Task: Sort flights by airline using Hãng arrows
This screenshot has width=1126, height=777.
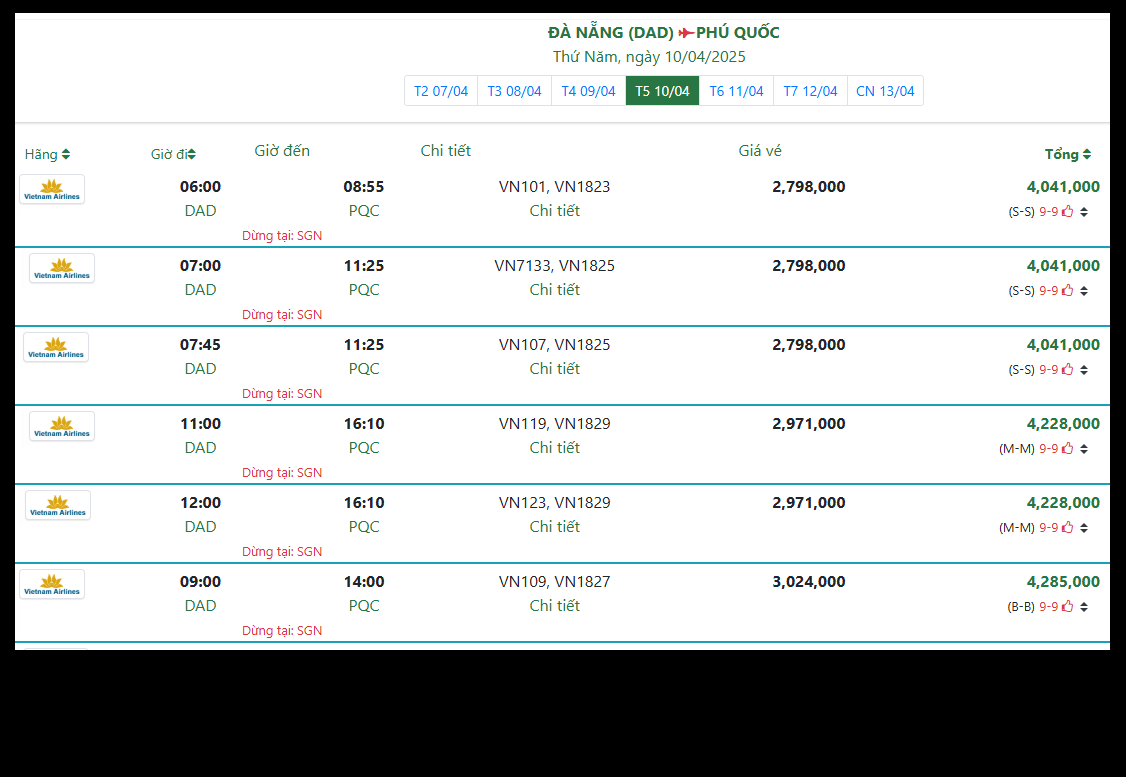Action: 66,154
